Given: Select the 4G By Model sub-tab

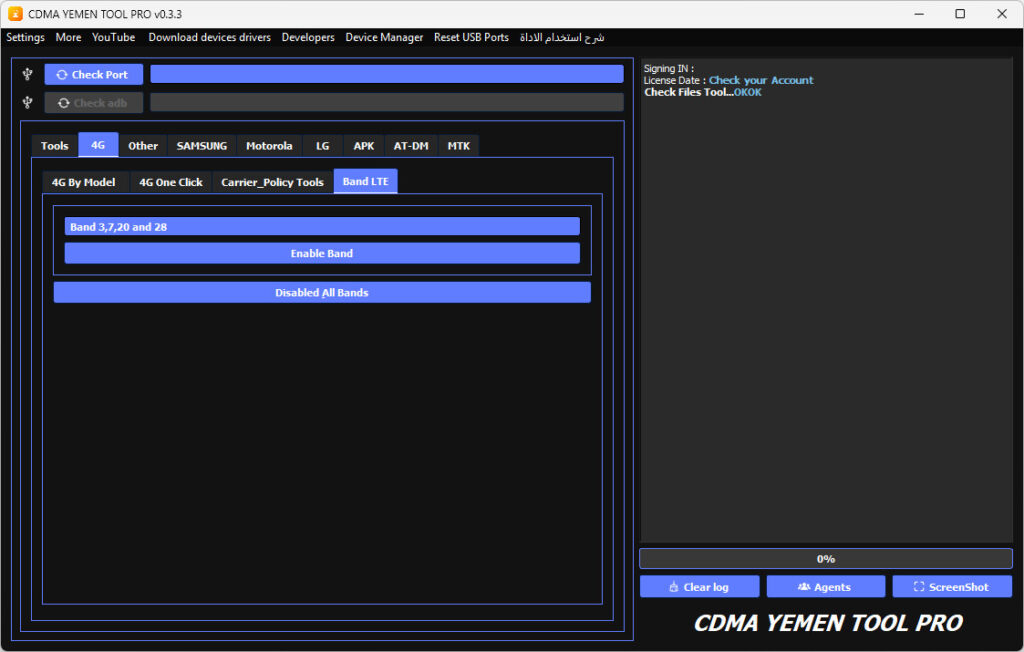Looking at the screenshot, I should pyautogui.click(x=84, y=182).
